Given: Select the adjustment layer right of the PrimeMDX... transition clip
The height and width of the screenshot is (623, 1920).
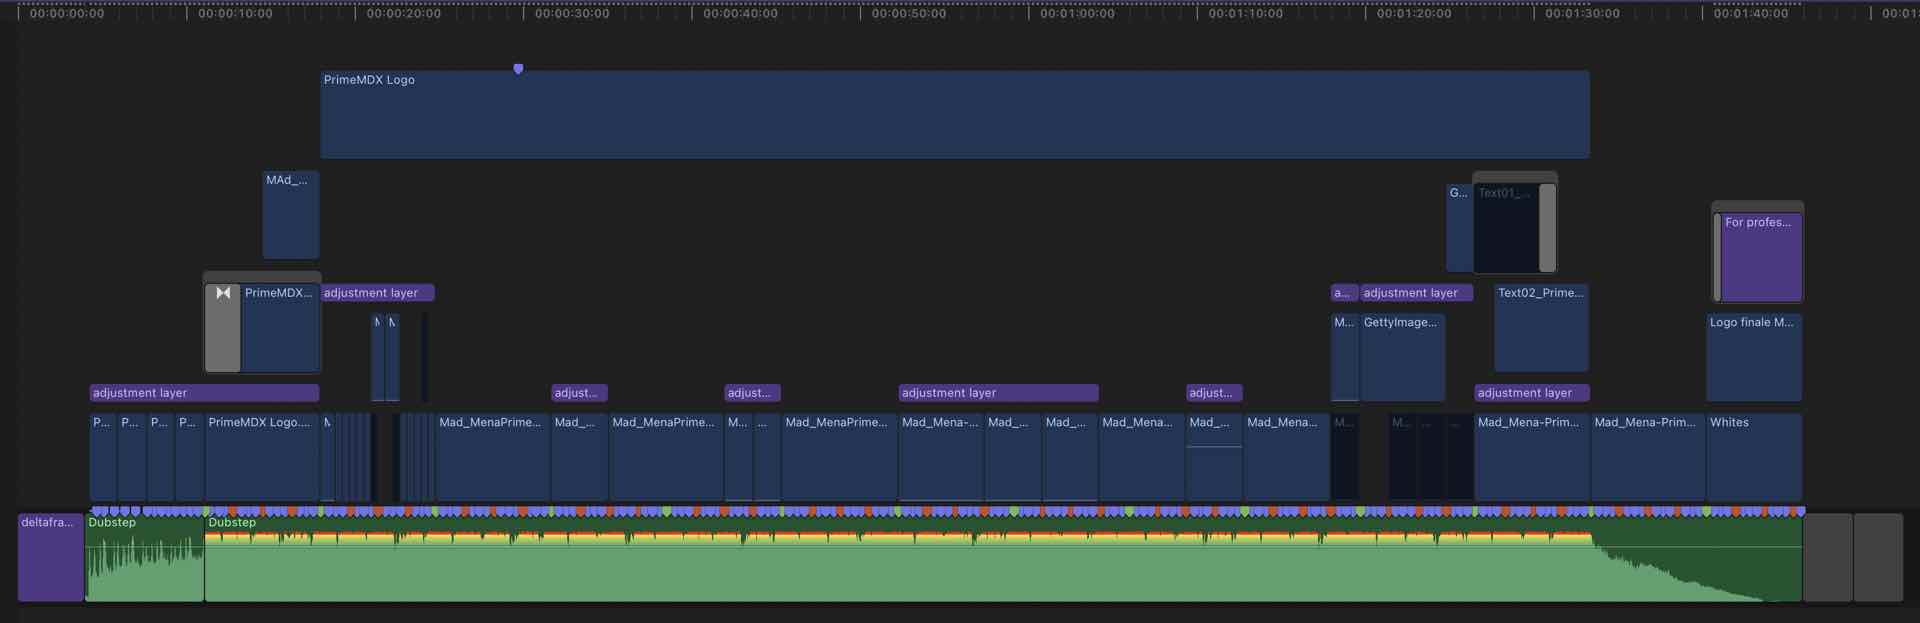Looking at the screenshot, I should [377, 293].
